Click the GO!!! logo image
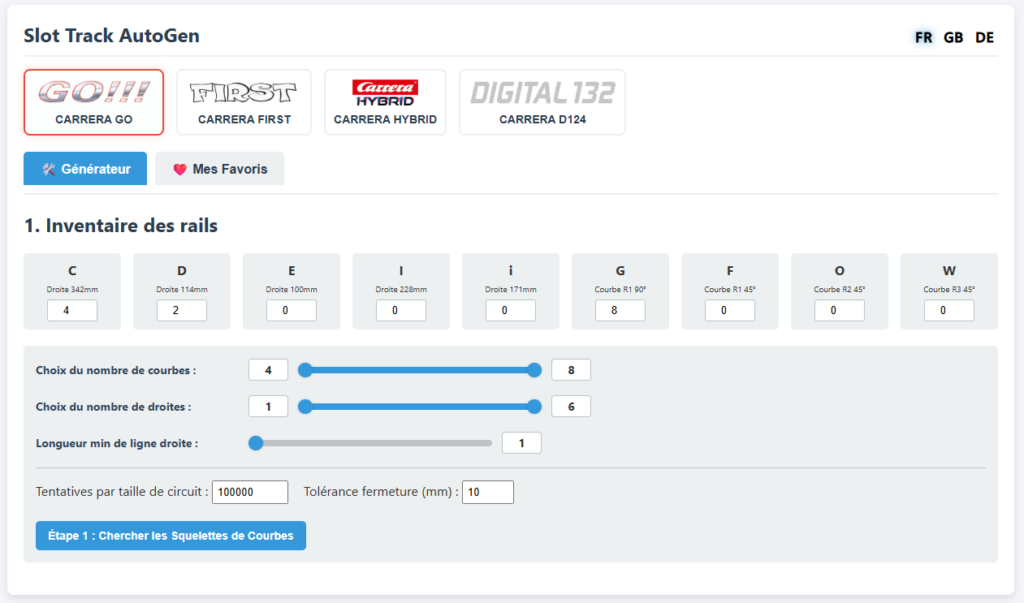The height and width of the screenshot is (603, 1024). point(94,92)
